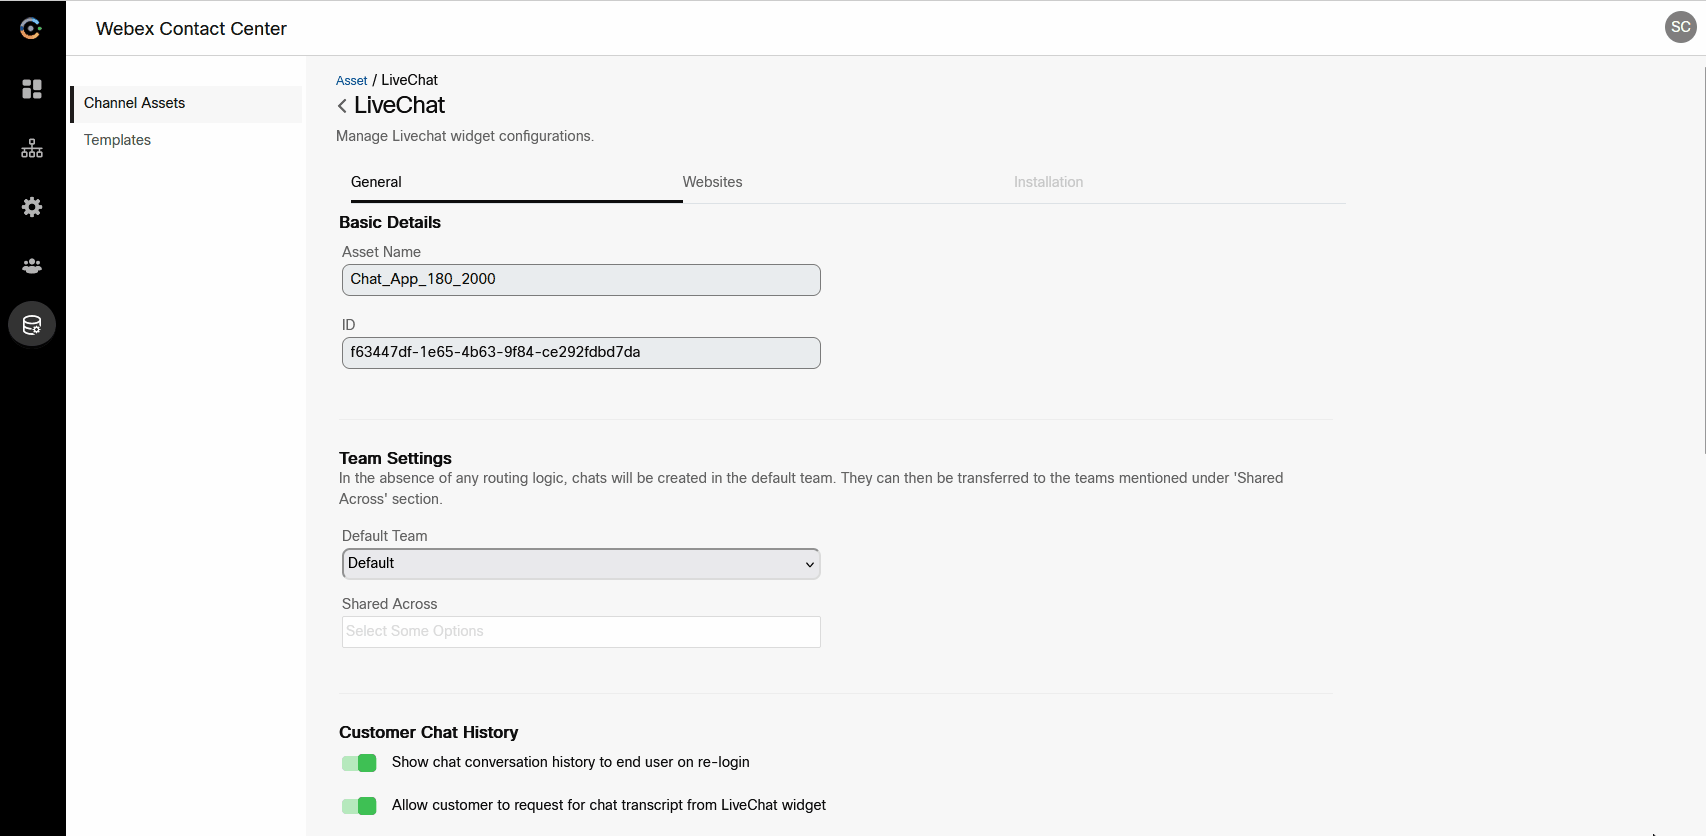Open the Default Team dropdown

[580, 564]
